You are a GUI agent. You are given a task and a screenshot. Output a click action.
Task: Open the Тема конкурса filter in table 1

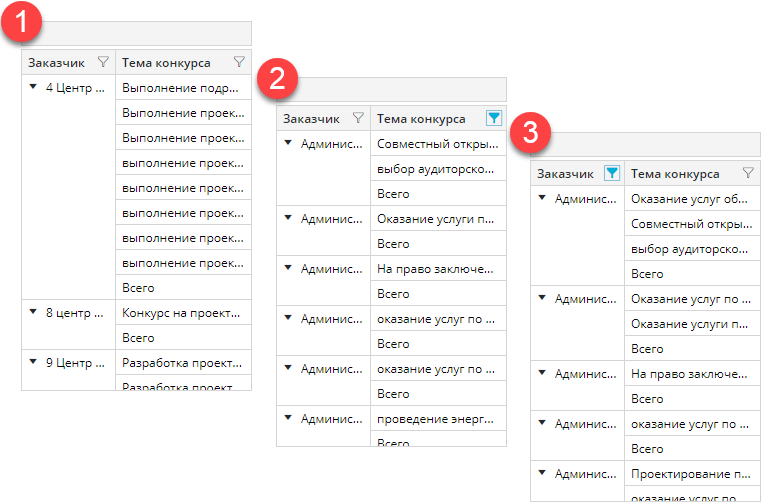click(x=239, y=62)
